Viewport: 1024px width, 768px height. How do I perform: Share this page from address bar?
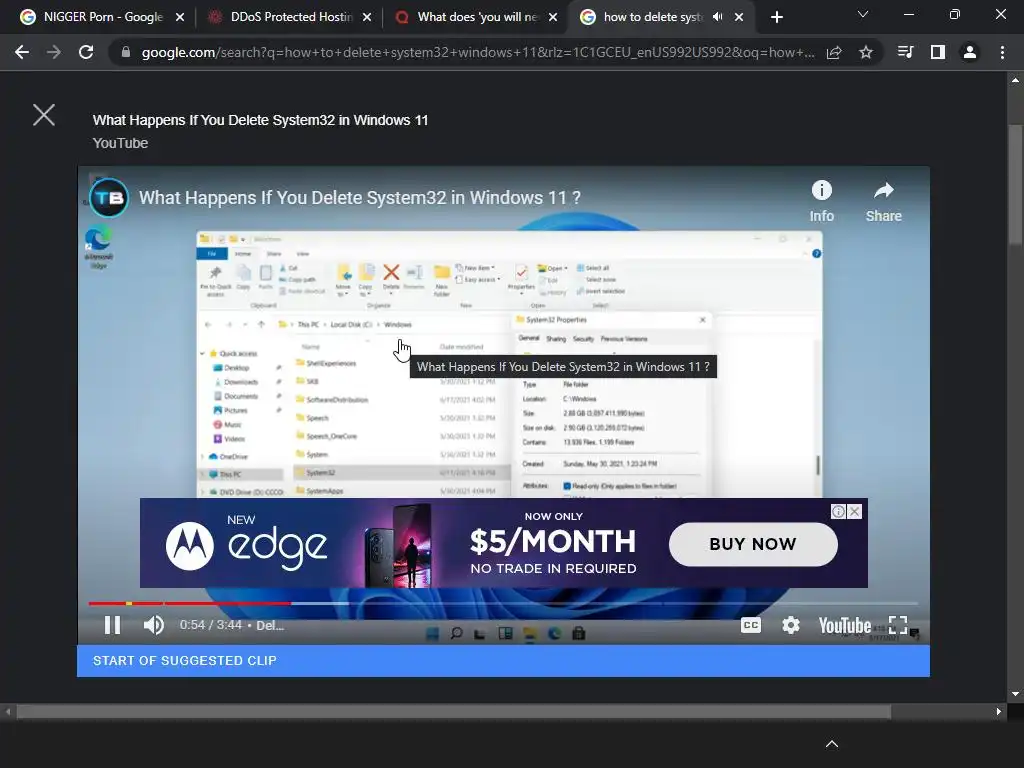[834, 52]
